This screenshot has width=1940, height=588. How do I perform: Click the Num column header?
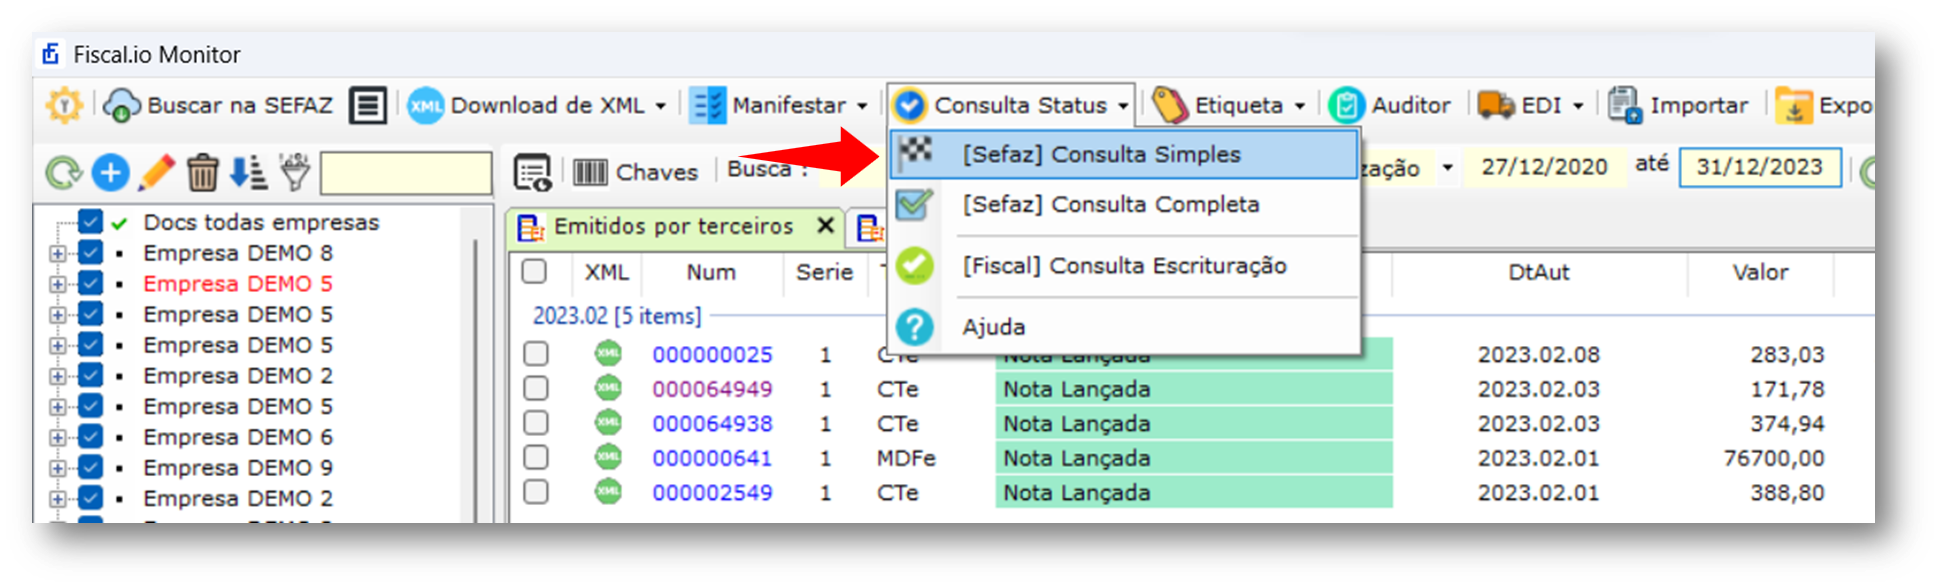tap(711, 272)
